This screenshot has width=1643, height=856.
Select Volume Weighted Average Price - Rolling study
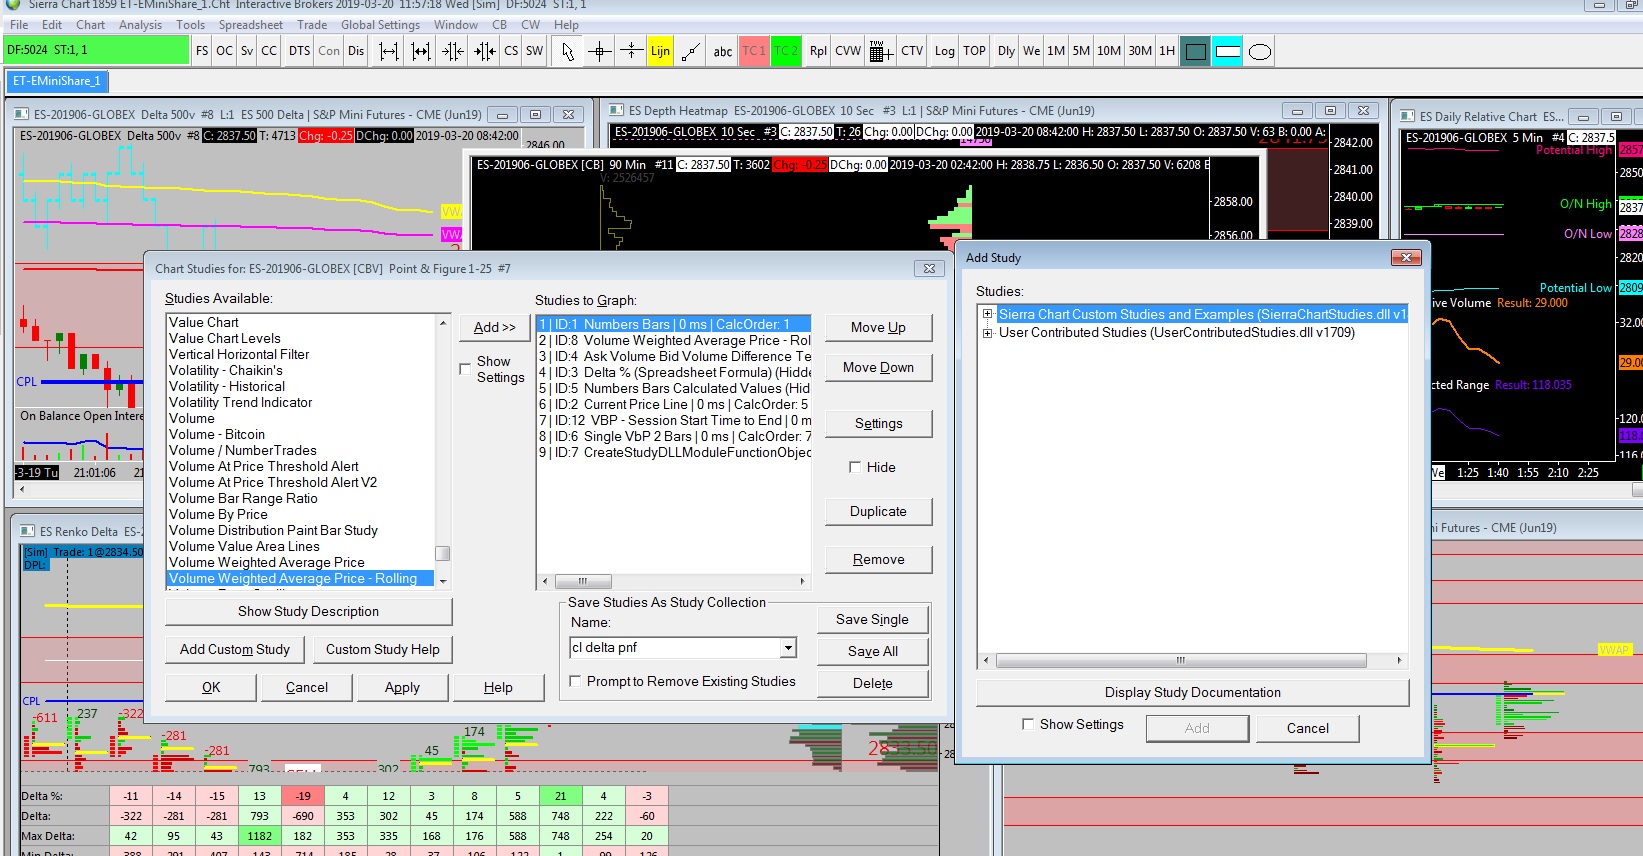(300, 578)
